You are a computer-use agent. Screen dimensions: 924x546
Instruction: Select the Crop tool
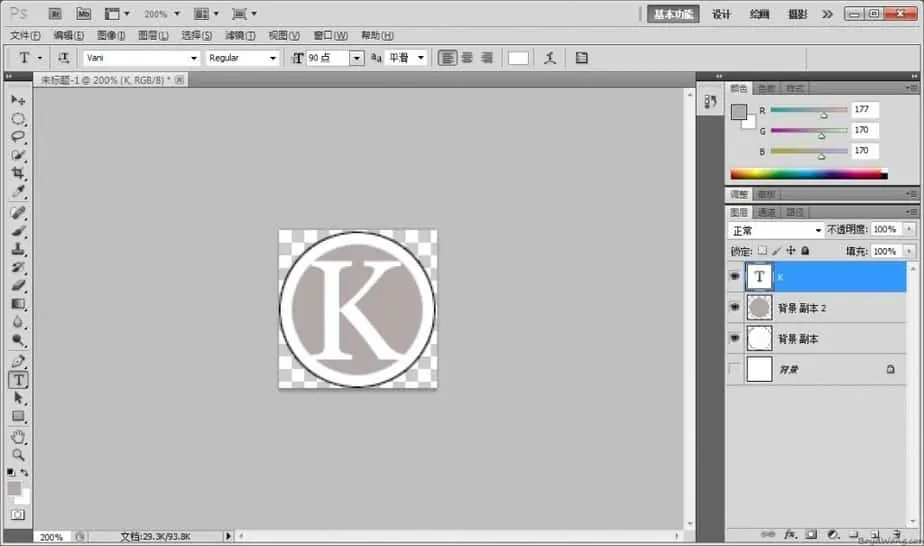pyautogui.click(x=18, y=173)
